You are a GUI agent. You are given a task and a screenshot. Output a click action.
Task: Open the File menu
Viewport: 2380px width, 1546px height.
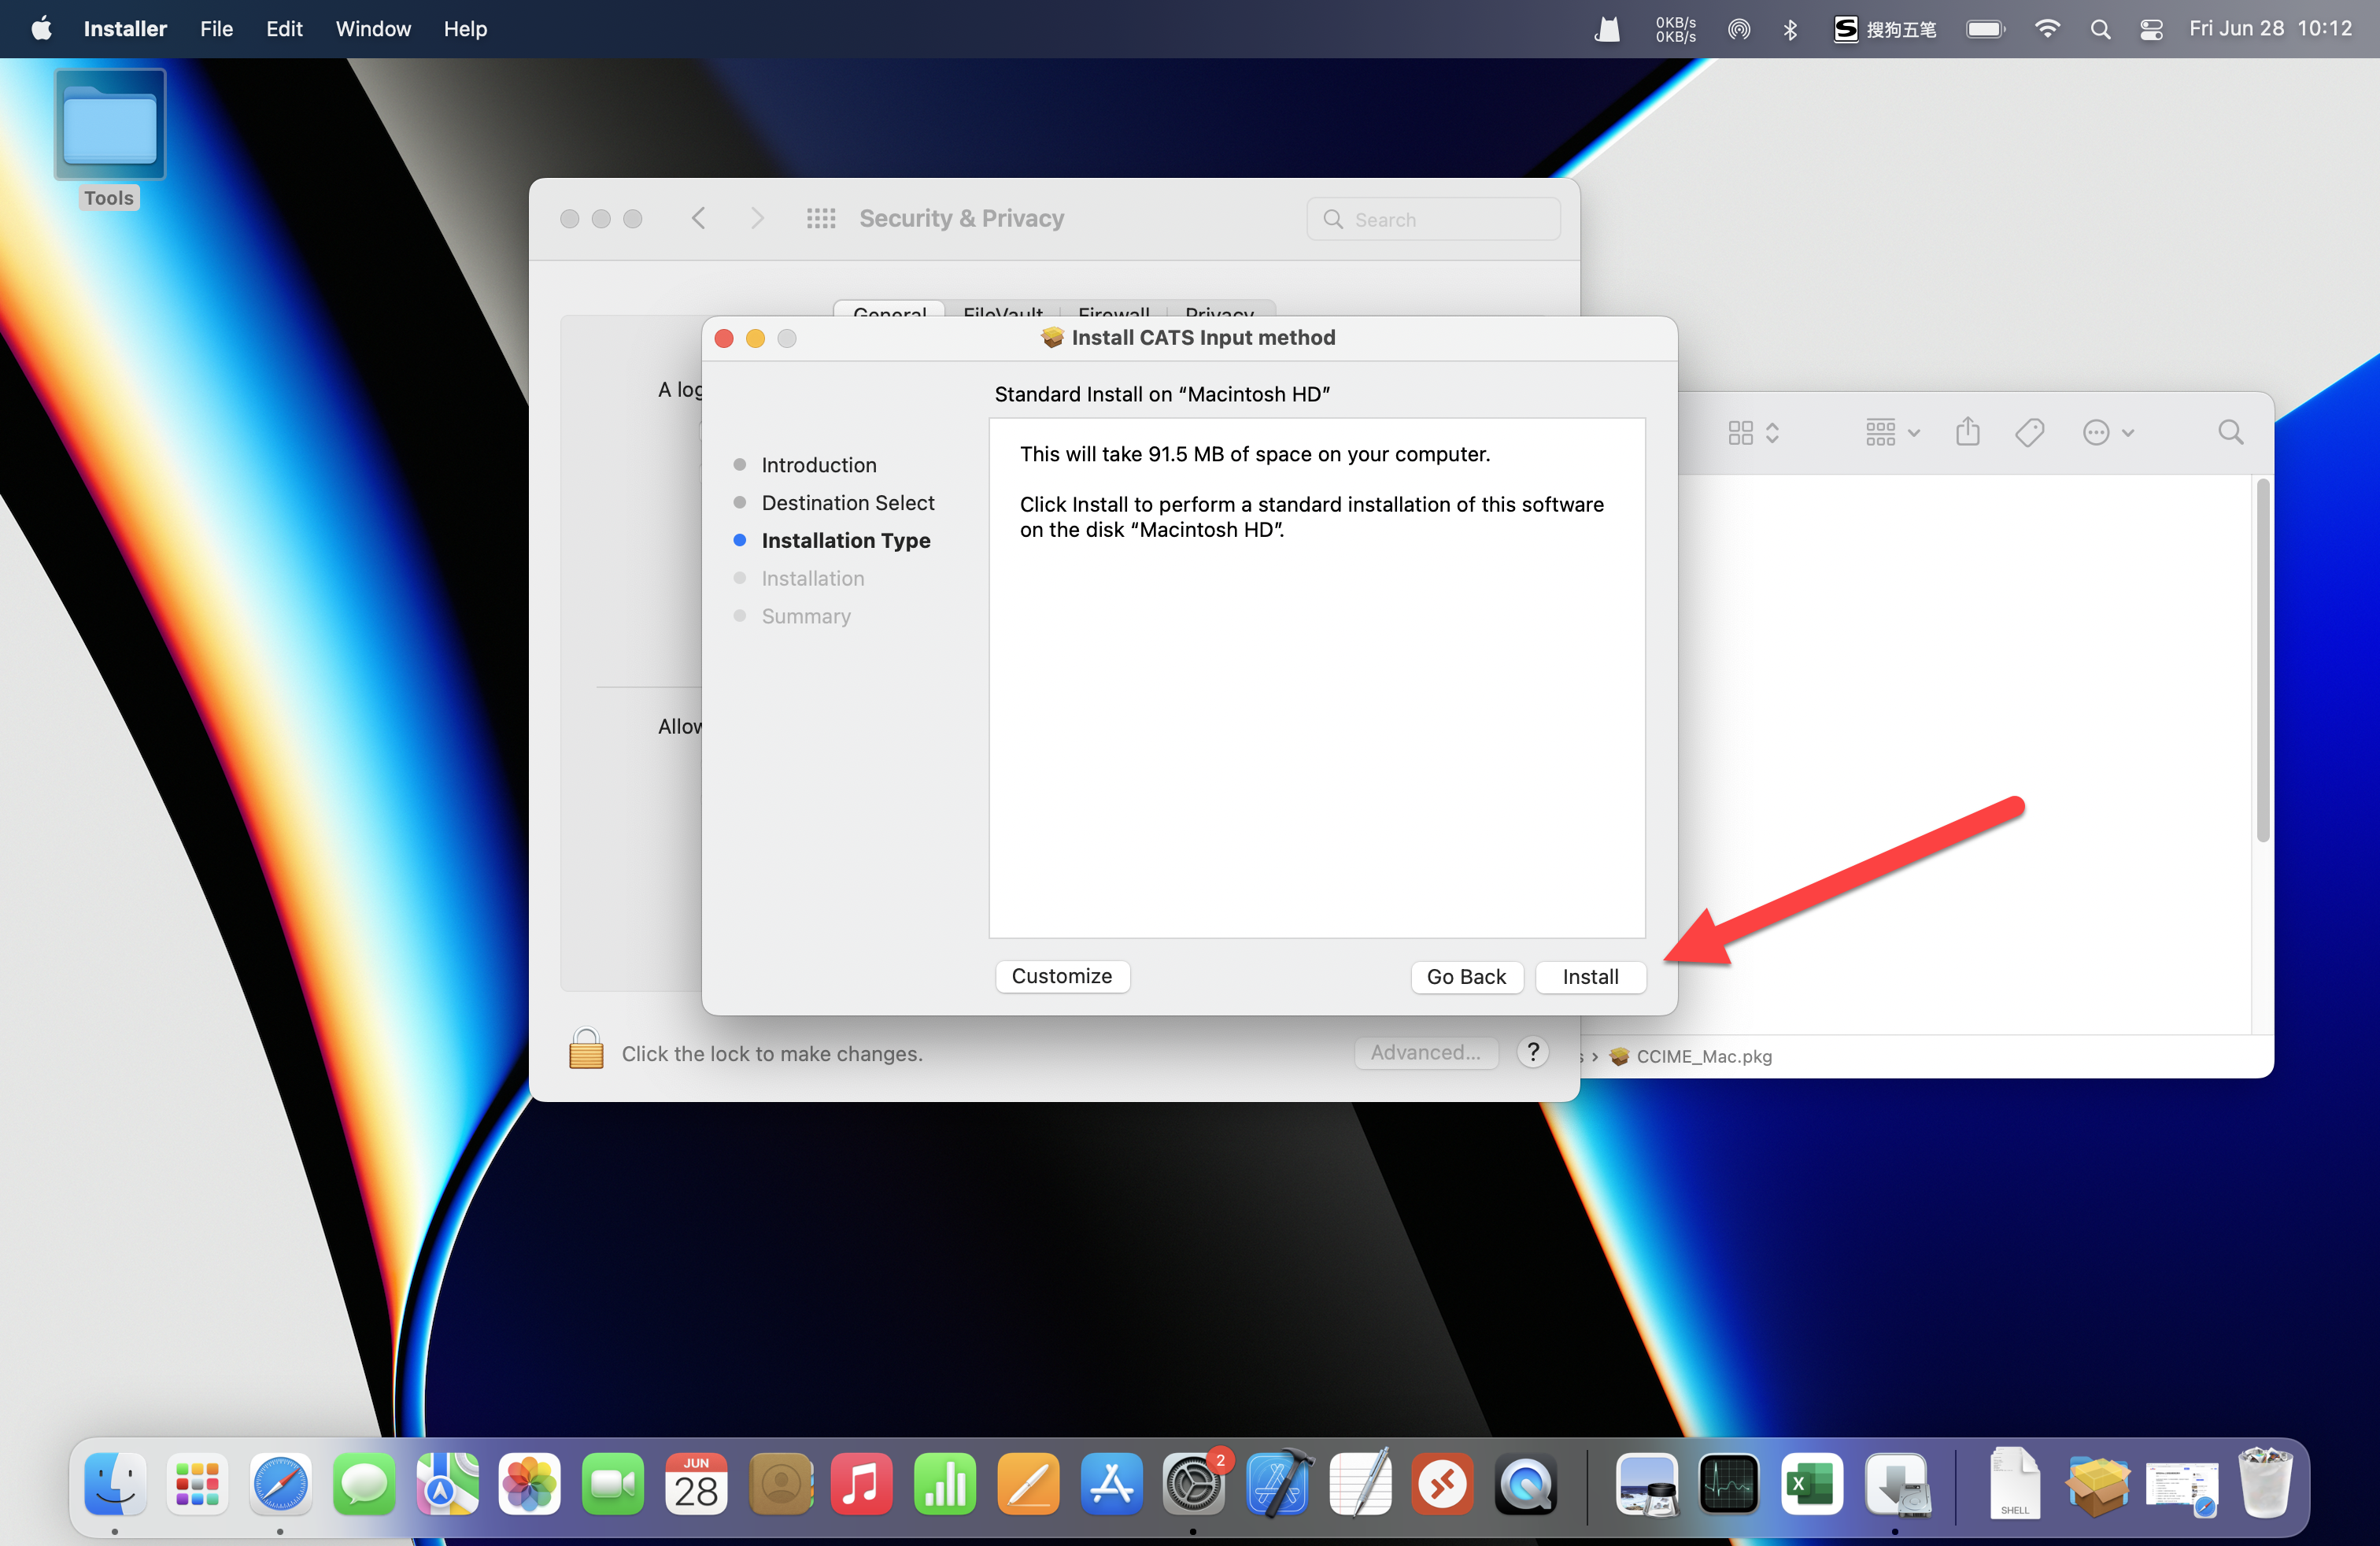pos(216,29)
